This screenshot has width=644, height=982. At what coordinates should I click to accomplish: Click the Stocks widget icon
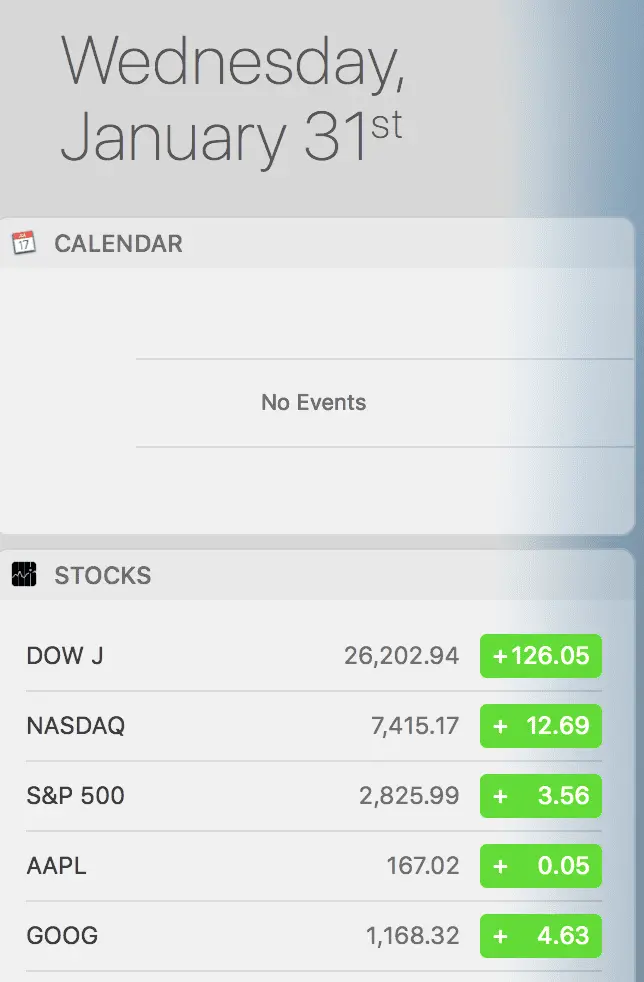[x=24, y=574]
